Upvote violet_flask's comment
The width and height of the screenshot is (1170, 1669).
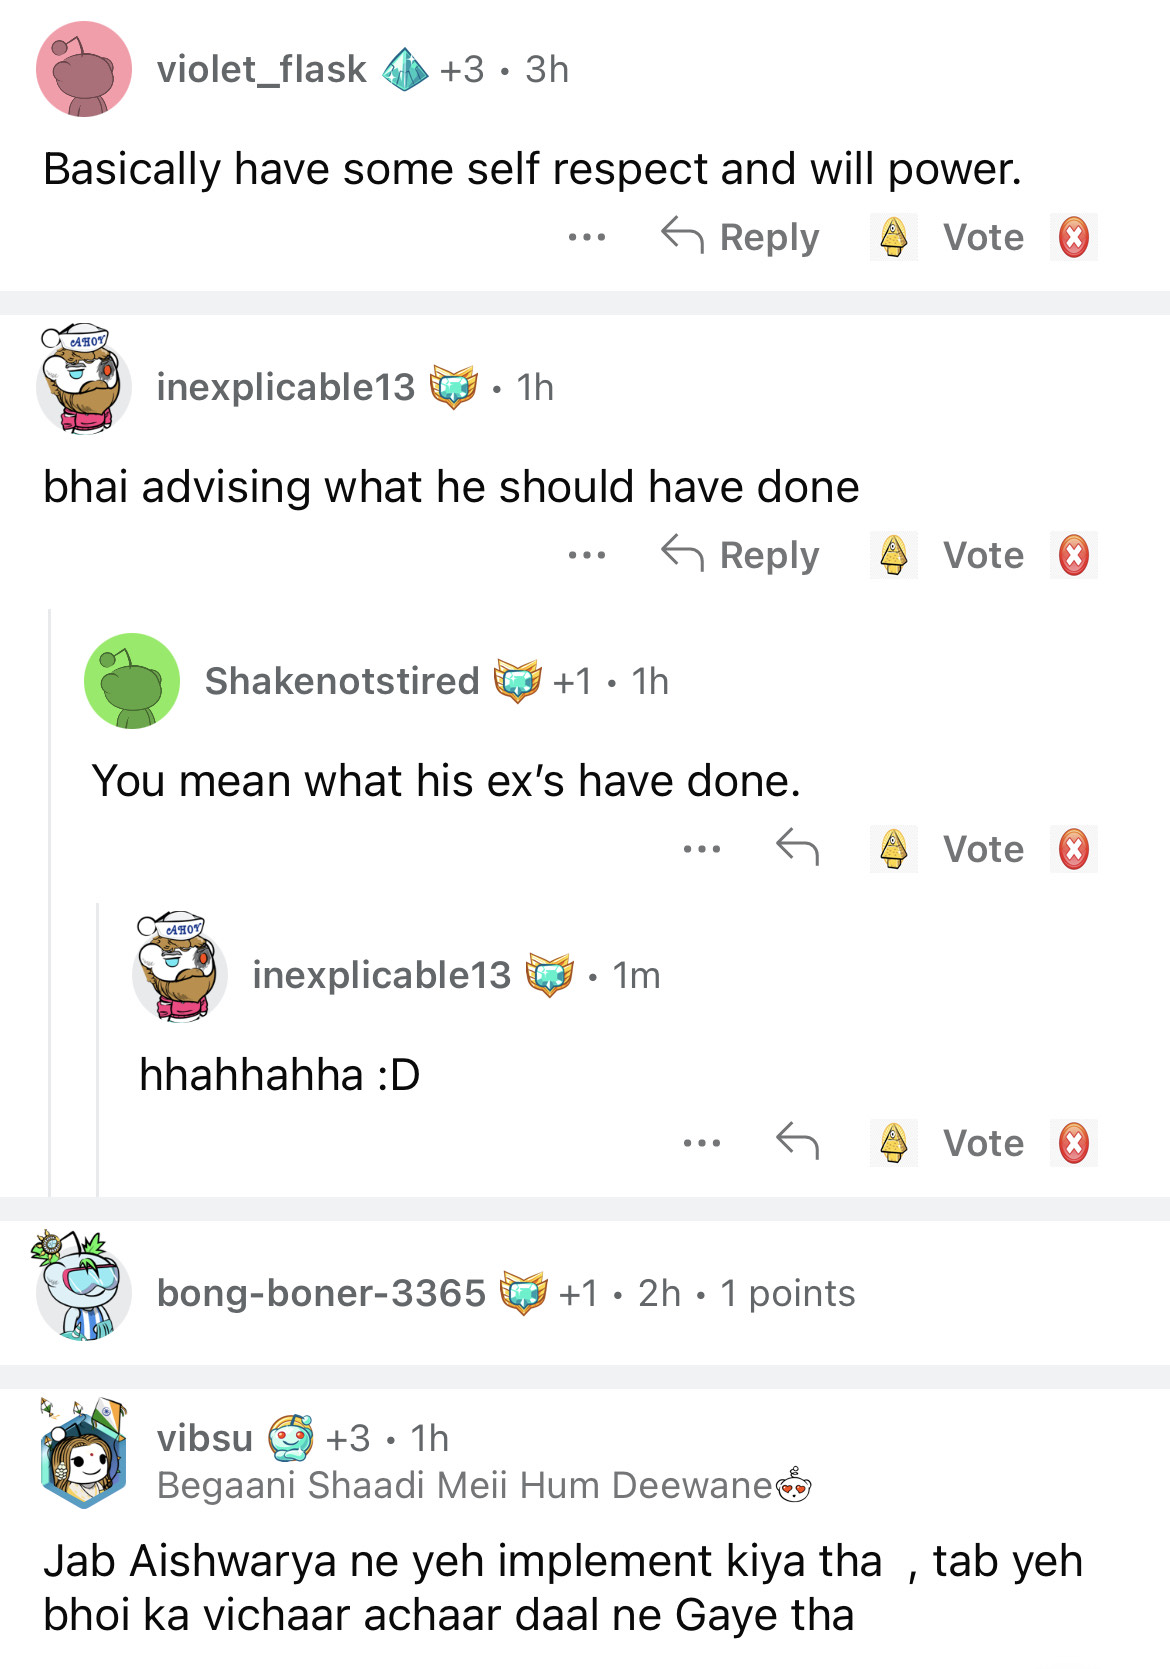click(x=893, y=238)
